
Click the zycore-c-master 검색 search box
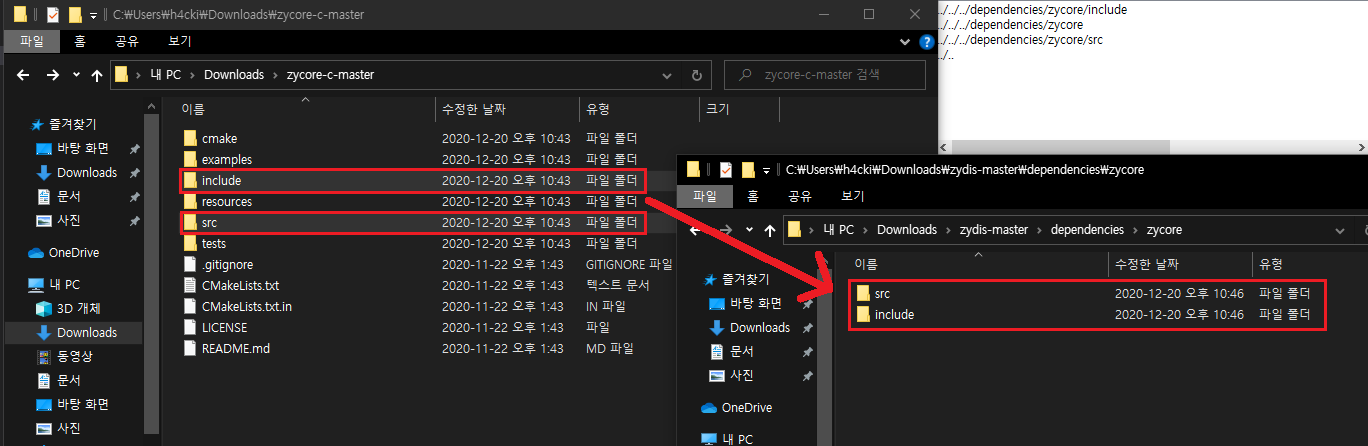[823, 75]
